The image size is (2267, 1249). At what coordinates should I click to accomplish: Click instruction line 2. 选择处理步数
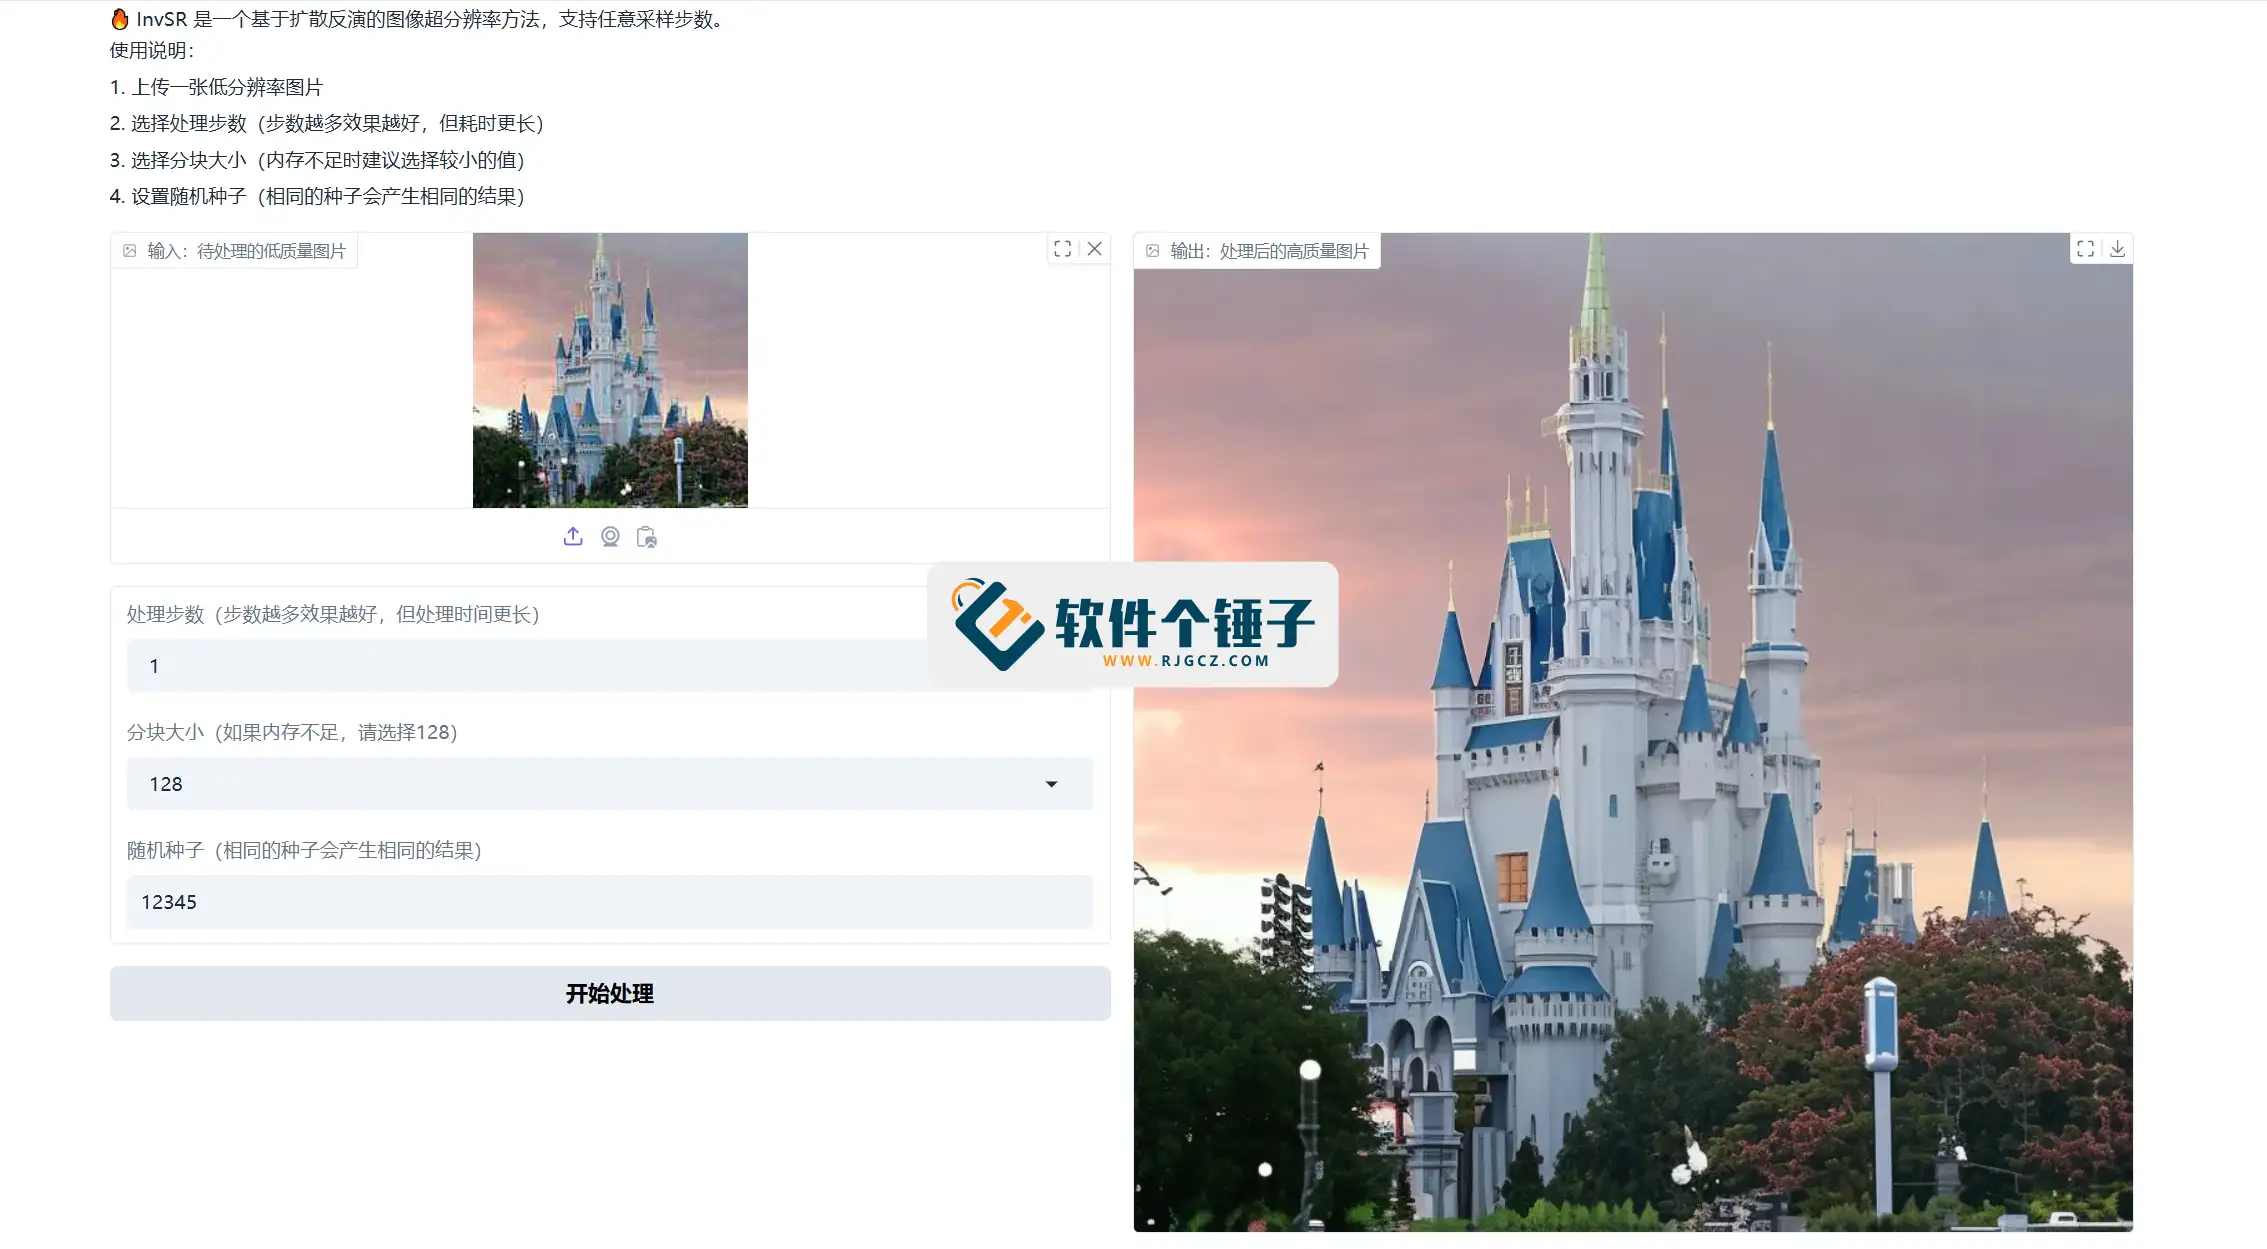tap(327, 123)
